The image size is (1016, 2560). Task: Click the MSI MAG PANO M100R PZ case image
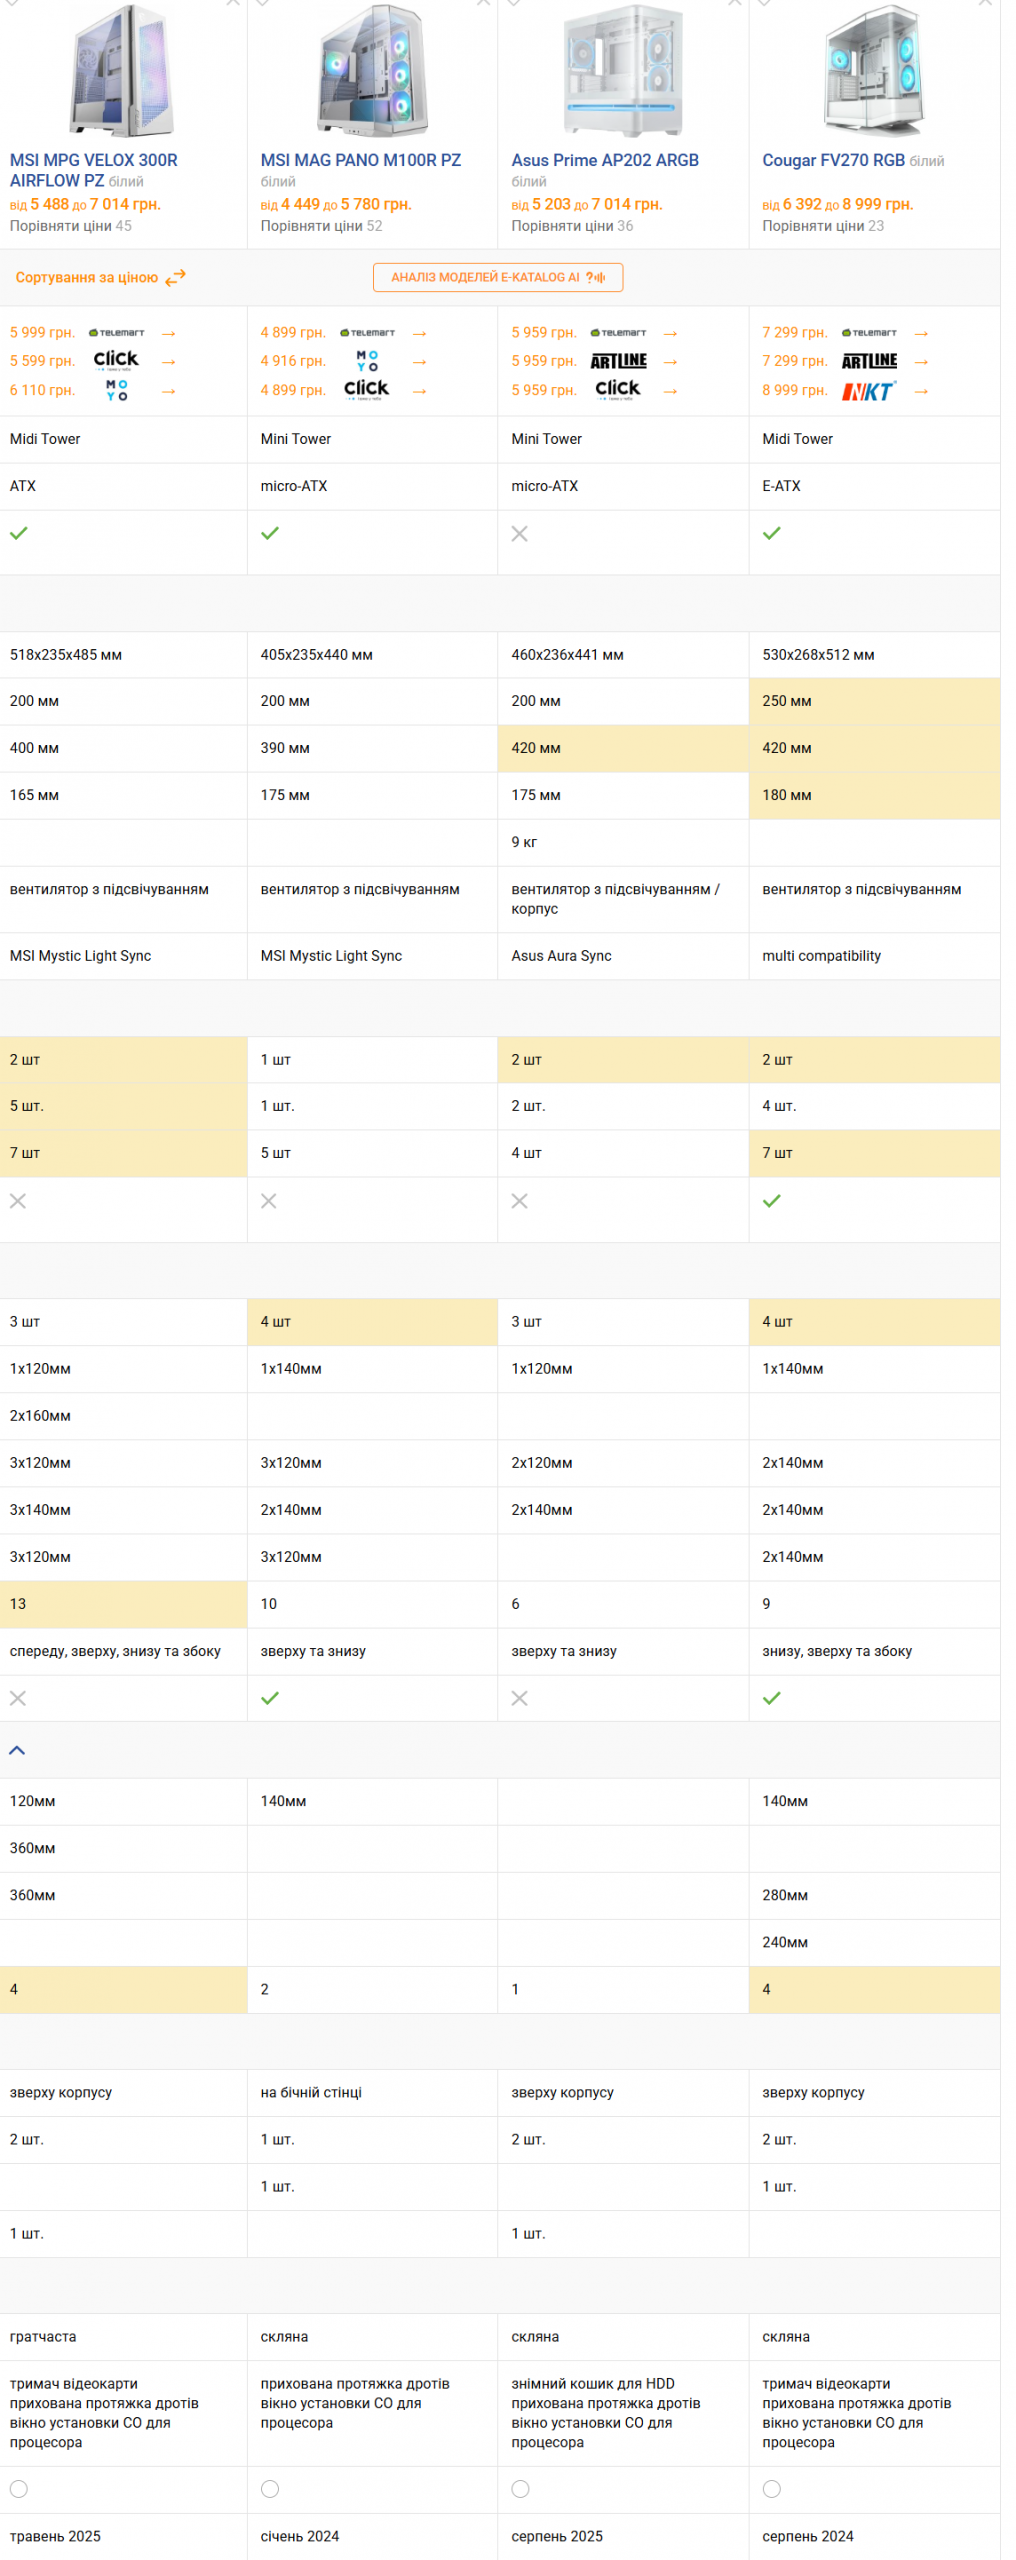point(372,70)
